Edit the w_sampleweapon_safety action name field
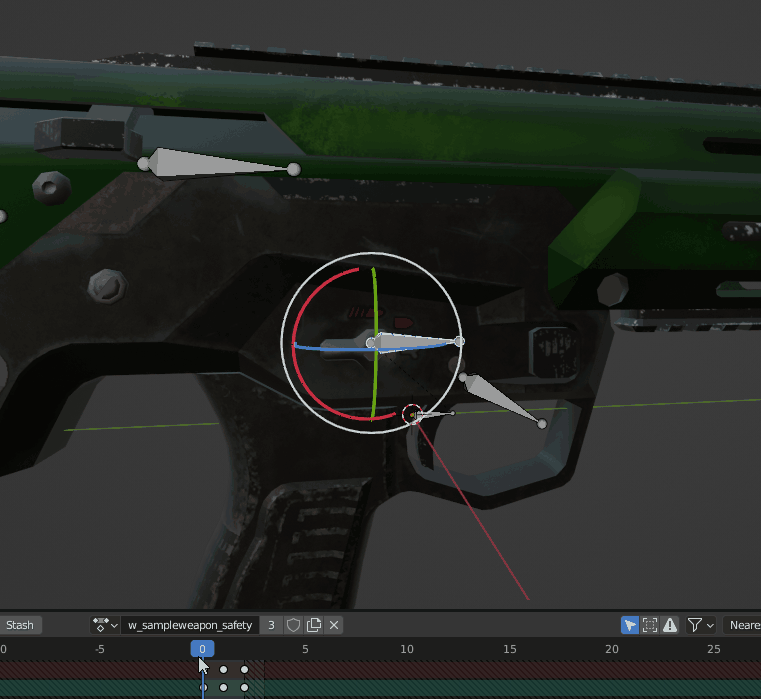Image resolution: width=761 pixels, height=699 pixels. point(190,625)
